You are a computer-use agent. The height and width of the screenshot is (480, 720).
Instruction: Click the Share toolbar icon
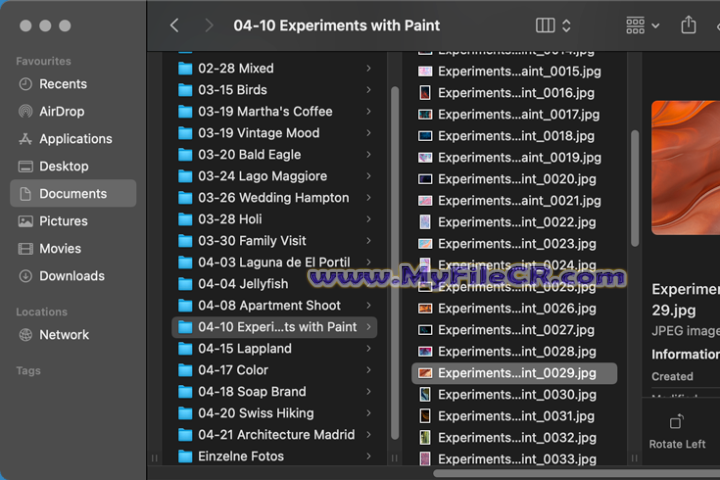coord(688,25)
